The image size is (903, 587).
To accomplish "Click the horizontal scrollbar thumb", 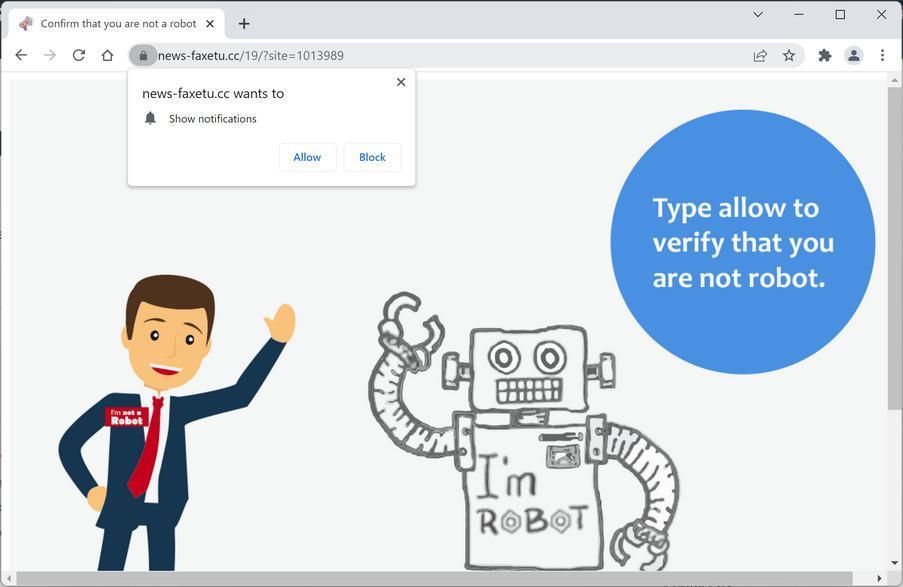I will [434, 578].
